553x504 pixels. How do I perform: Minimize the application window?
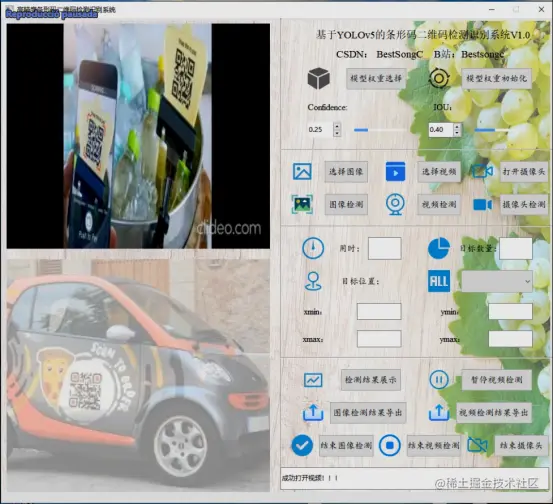pos(492,10)
